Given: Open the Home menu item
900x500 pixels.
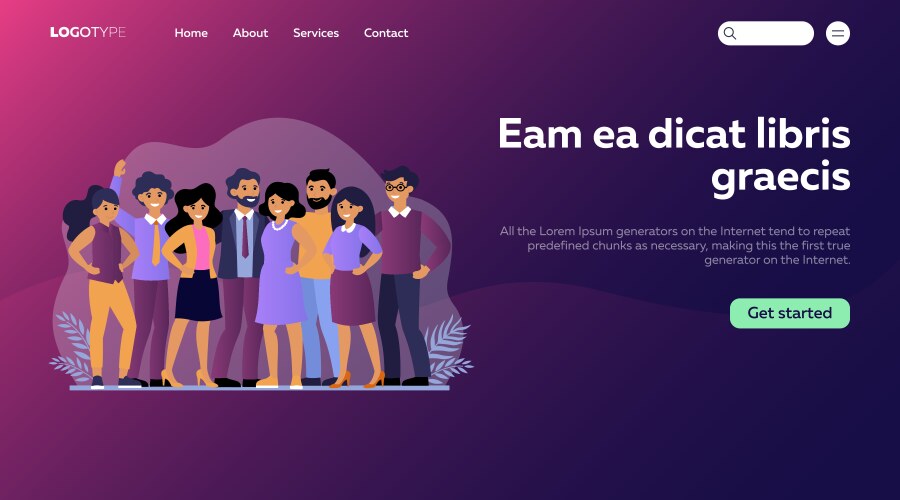Looking at the screenshot, I should [191, 33].
